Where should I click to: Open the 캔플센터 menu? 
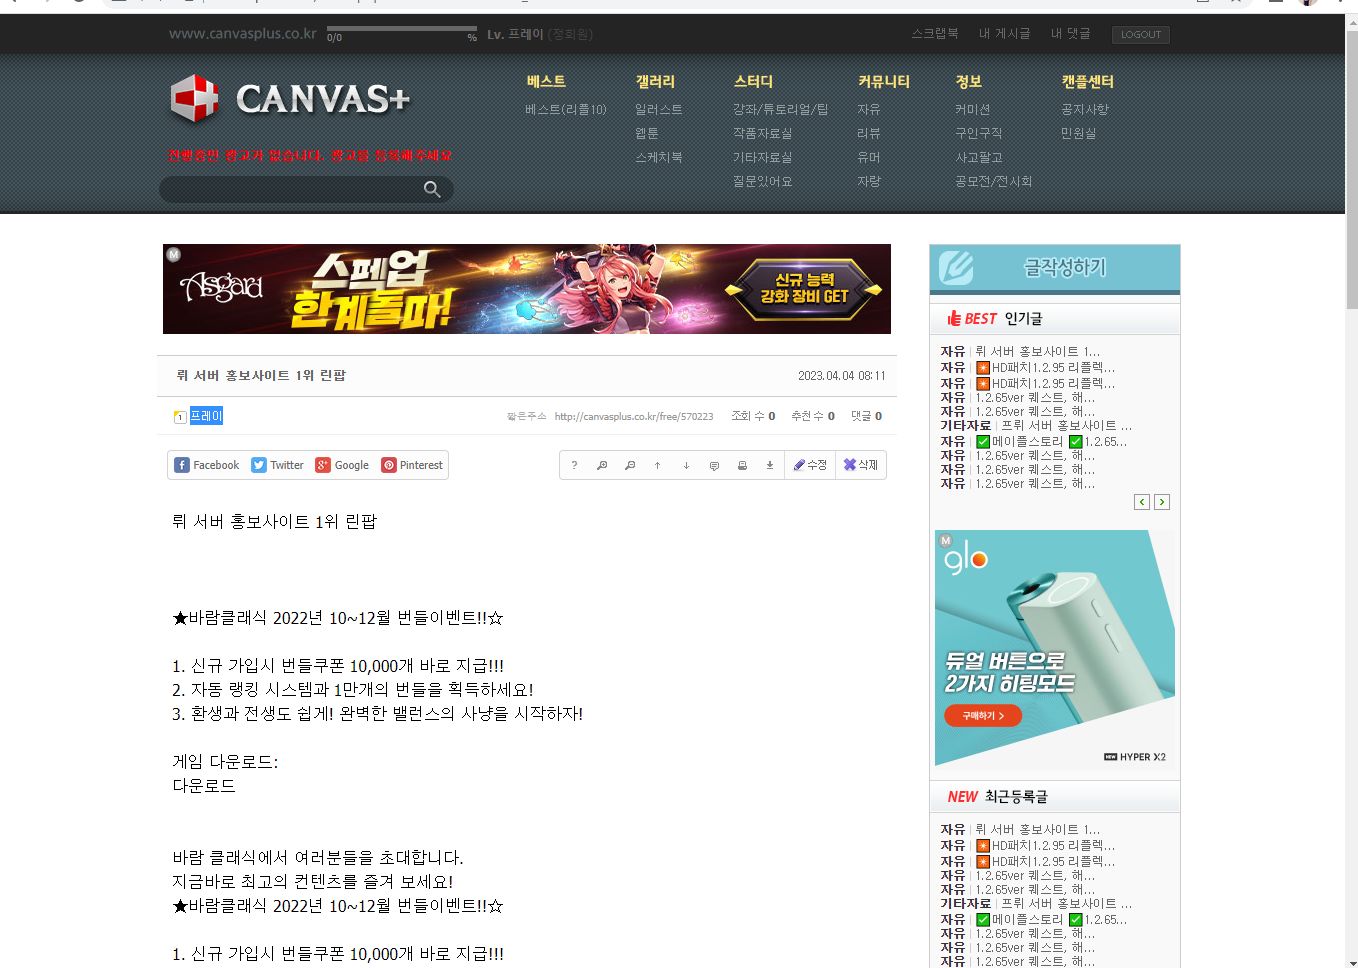(1088, 82)
